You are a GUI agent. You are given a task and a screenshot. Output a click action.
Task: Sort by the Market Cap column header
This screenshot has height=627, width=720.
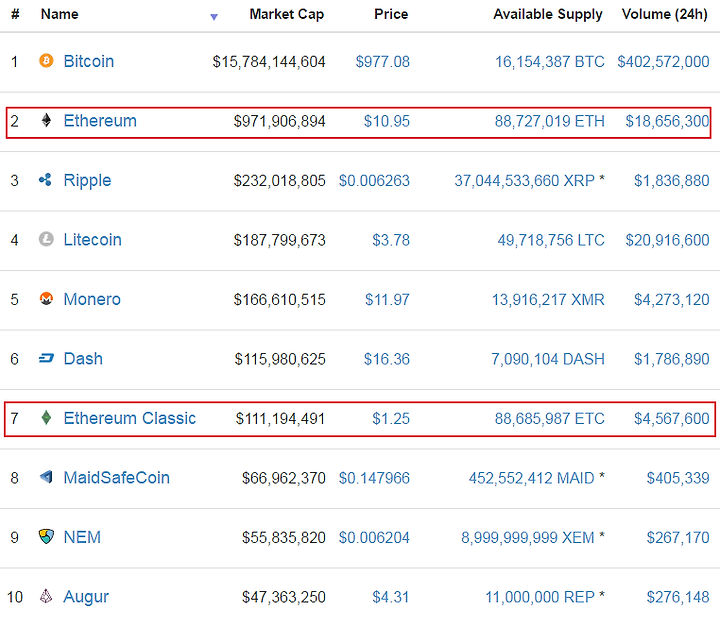(x=287, y=14)
